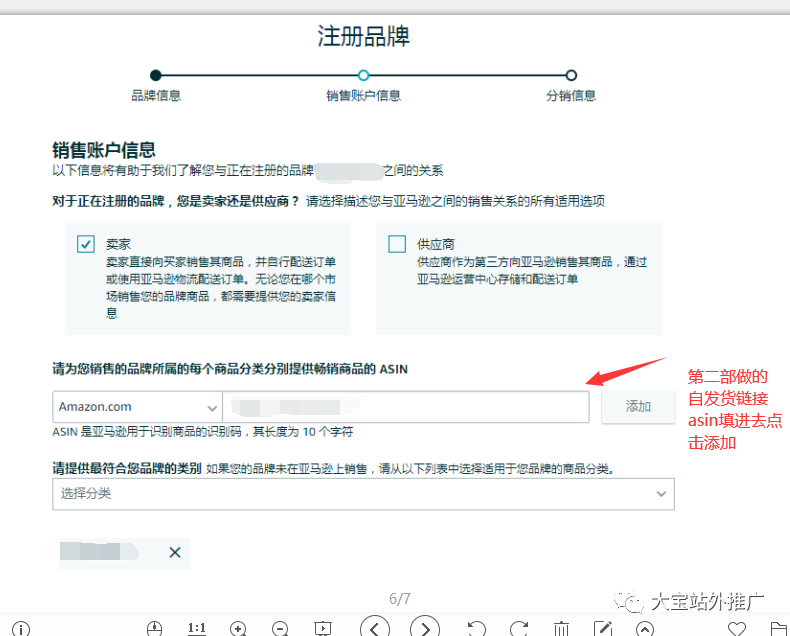The image size is (790, 636).
Task: Go to next image arrow
Action: click(425, 628)
